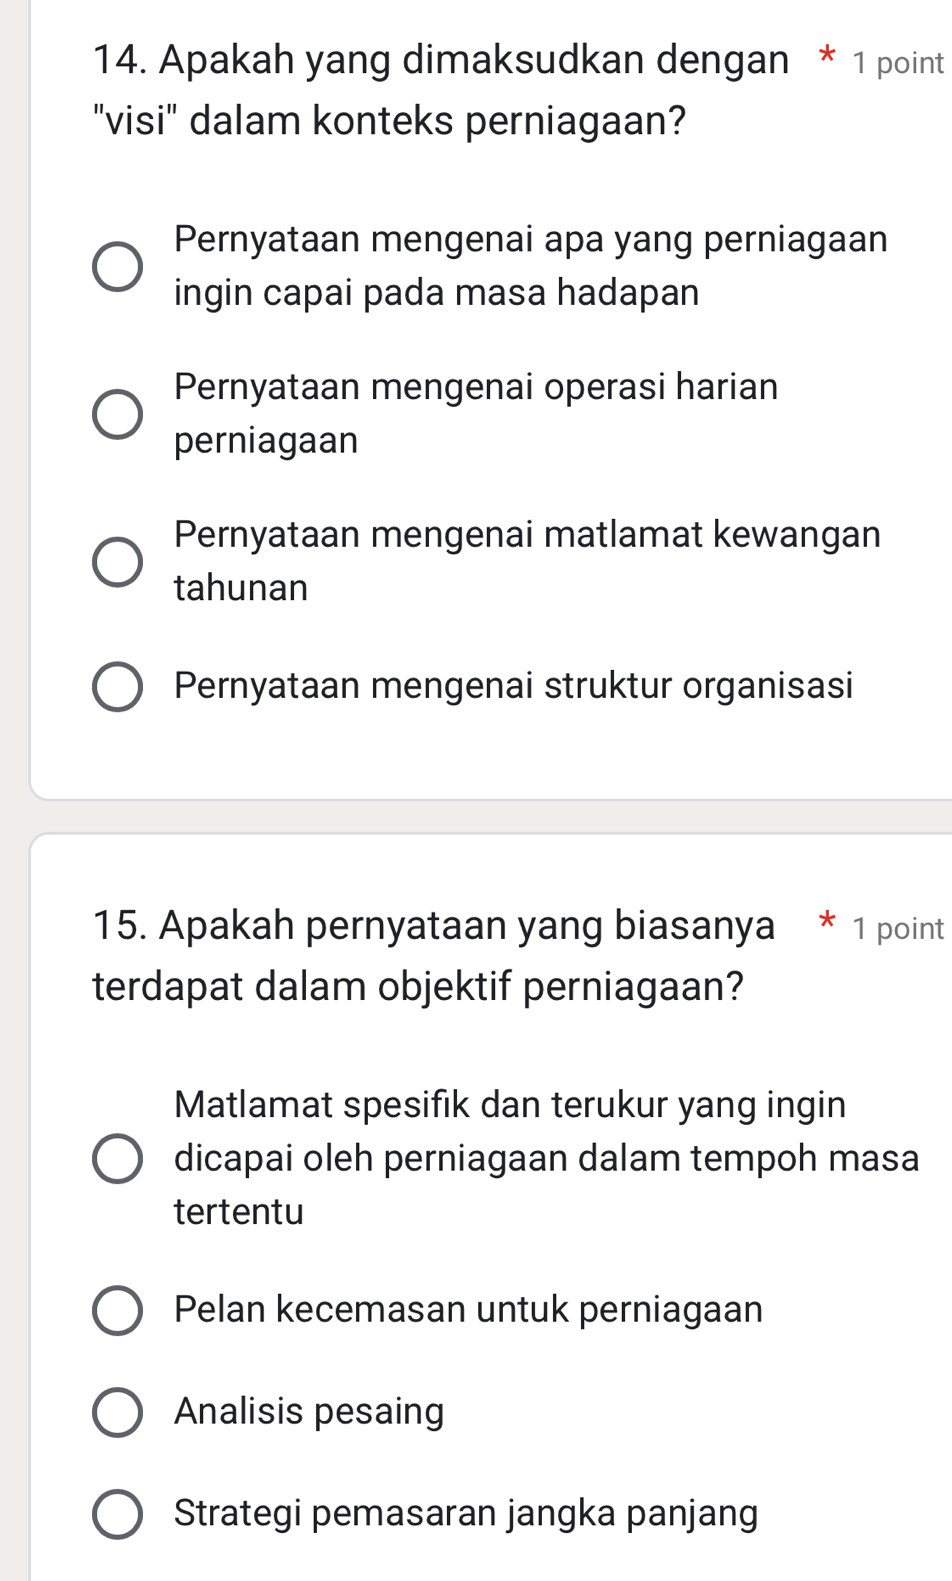
Task: Click the 'Pelan kecemasan untuk perniagaan' label text
Action: click(468, 1309)
